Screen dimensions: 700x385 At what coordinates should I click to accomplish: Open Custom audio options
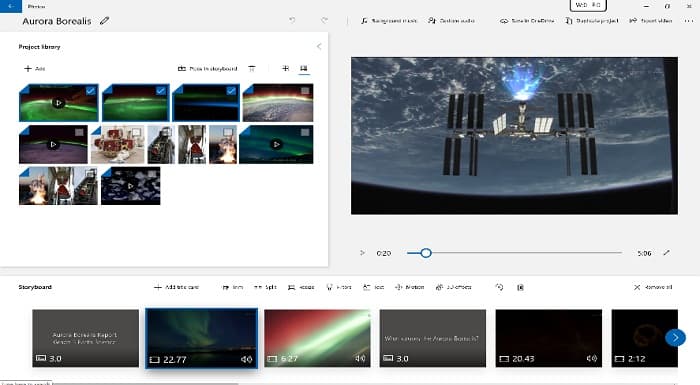click(x=451, y=21)
